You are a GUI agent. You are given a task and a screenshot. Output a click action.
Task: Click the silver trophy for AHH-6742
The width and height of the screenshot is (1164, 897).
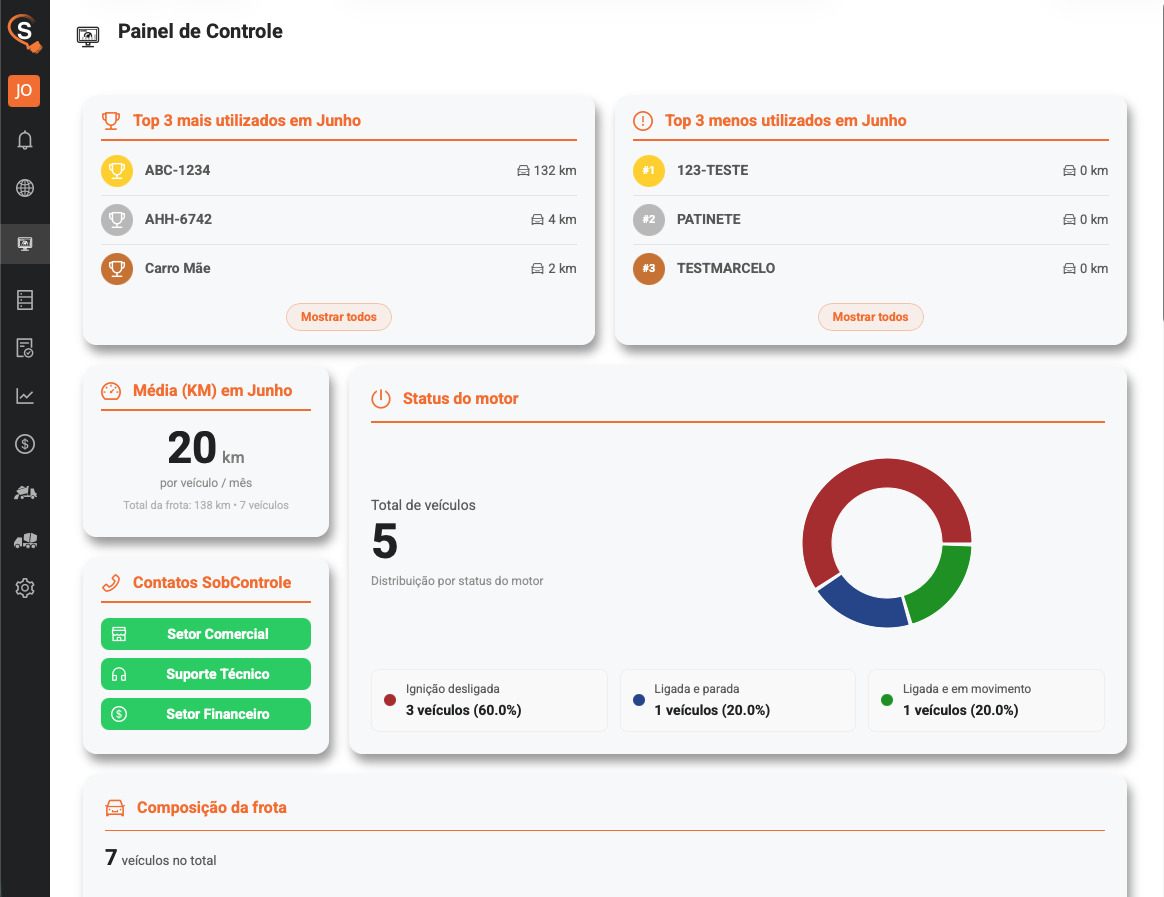[117, 220]
